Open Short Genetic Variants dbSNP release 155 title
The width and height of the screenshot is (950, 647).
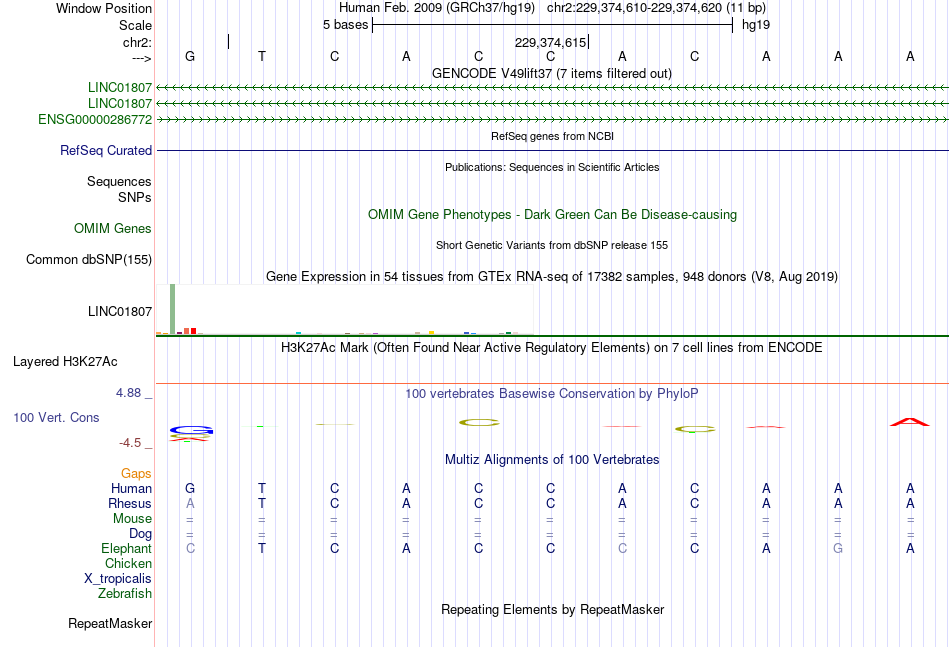(552, 245)
